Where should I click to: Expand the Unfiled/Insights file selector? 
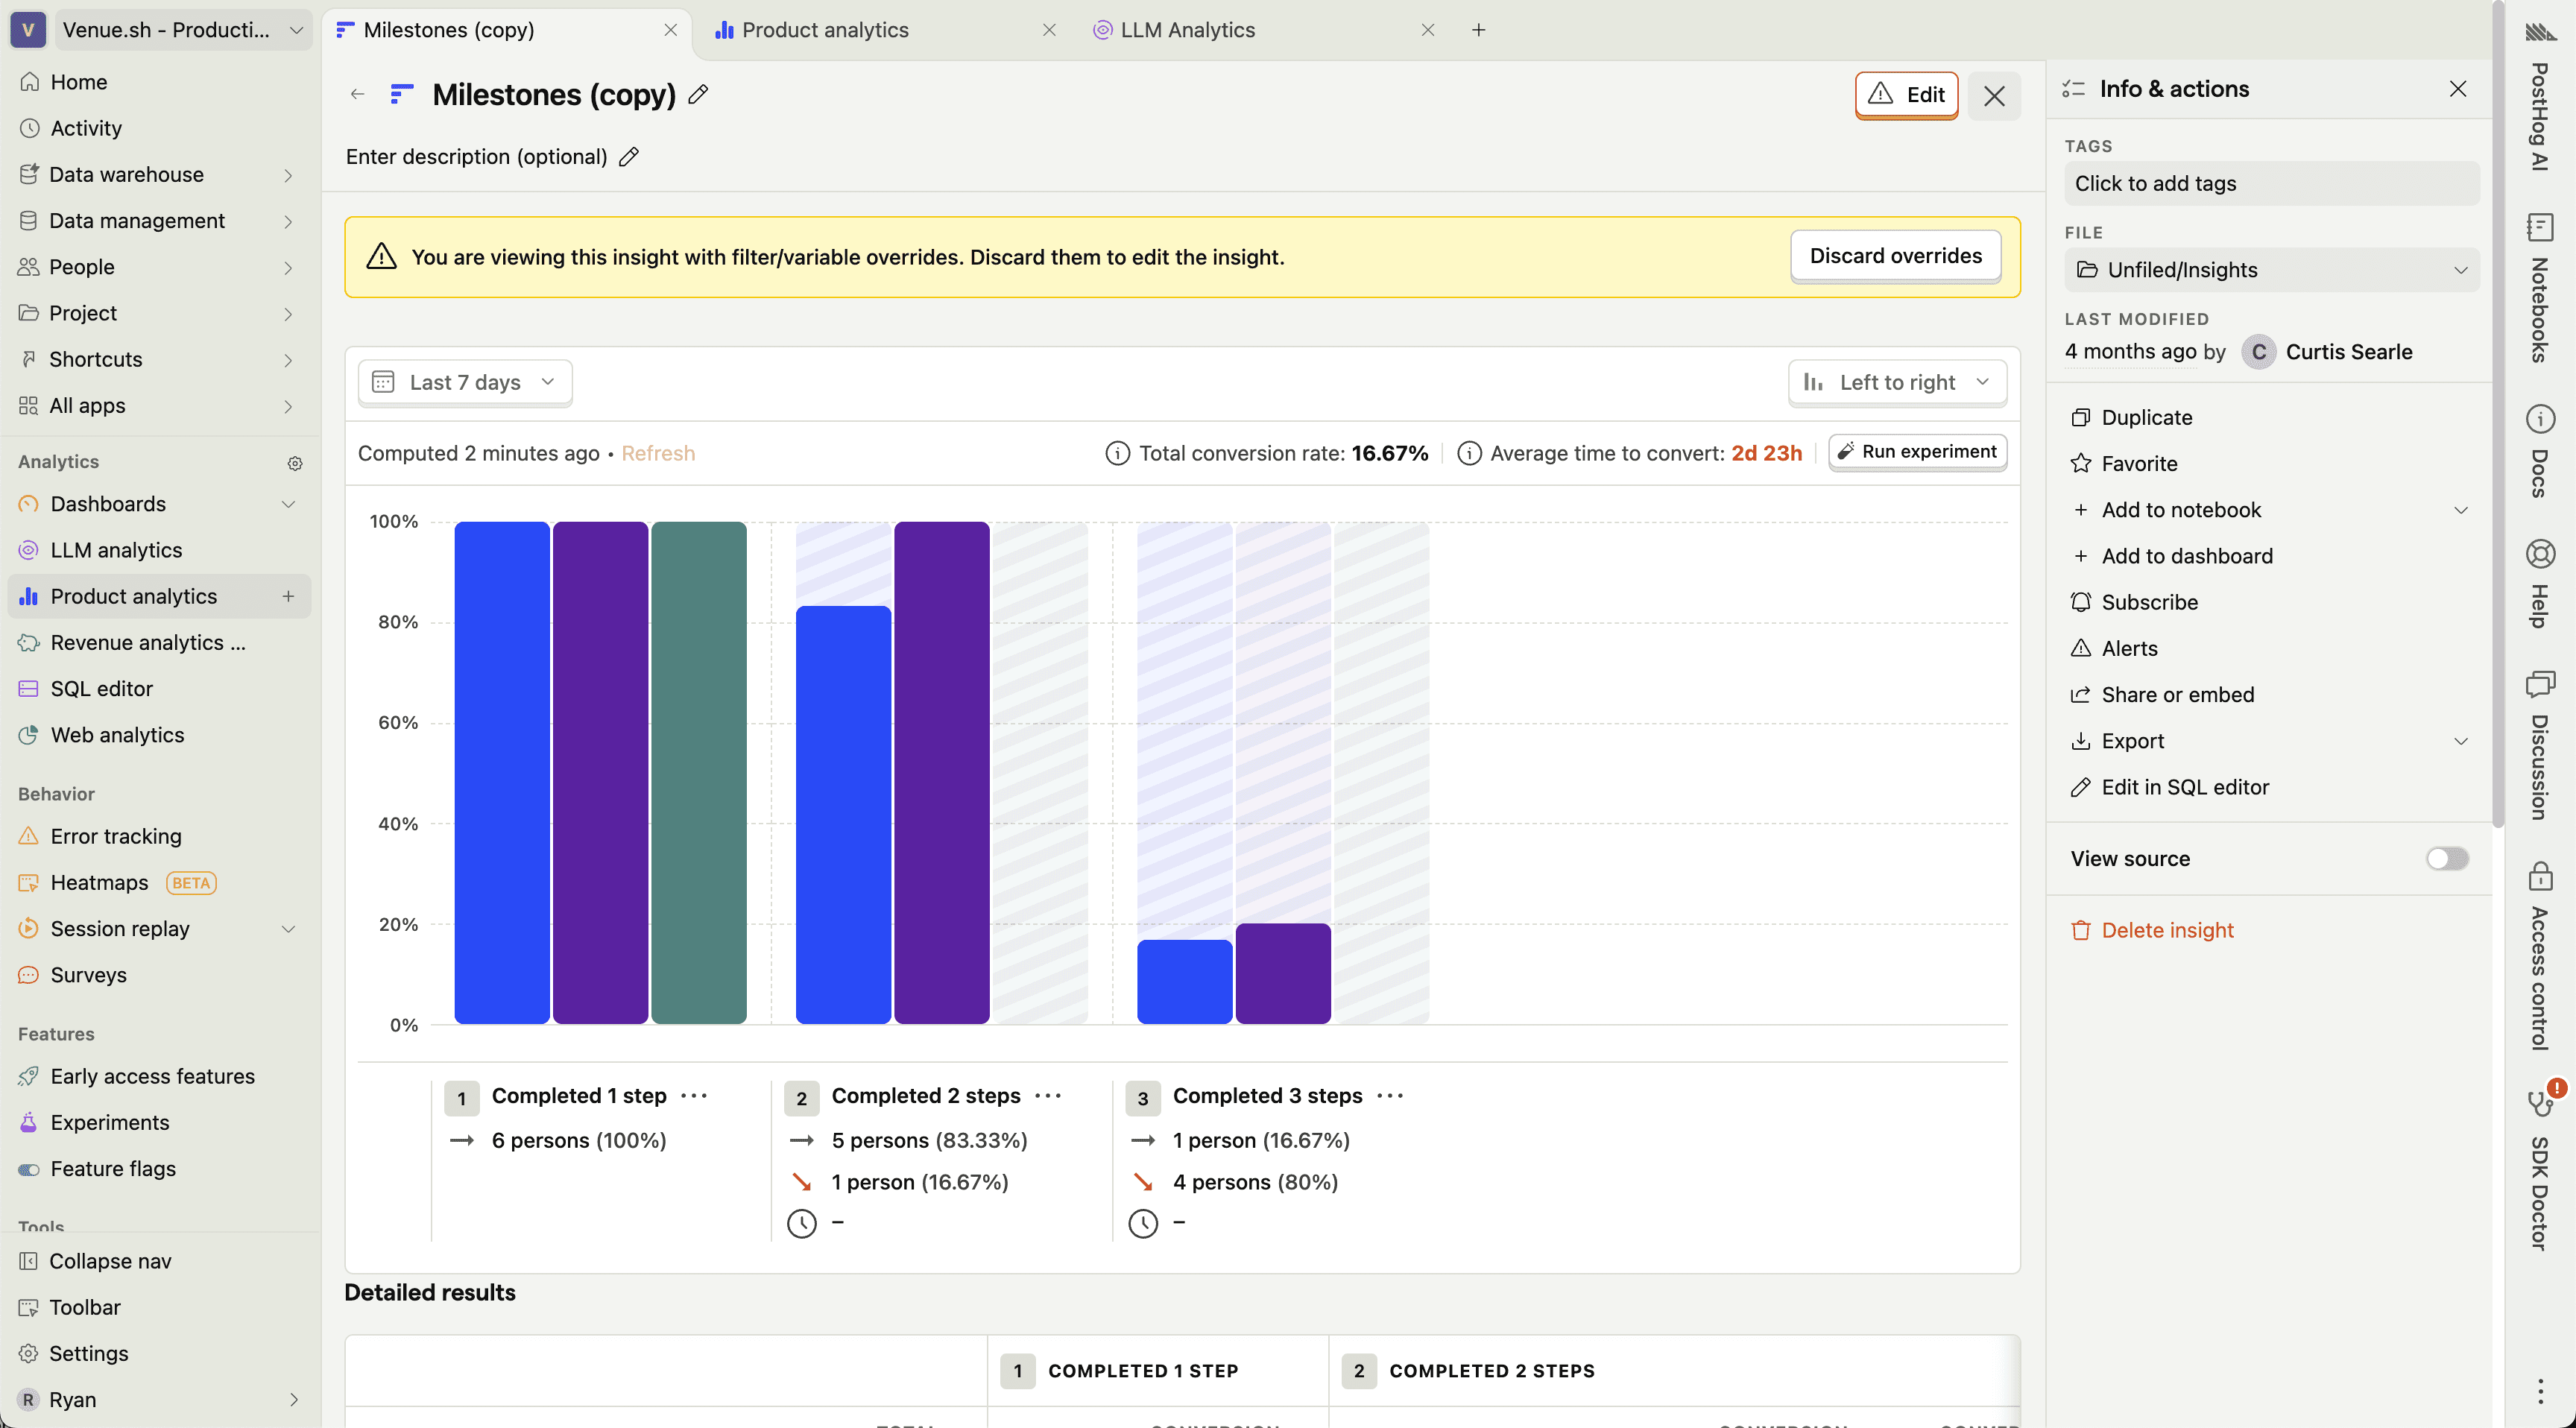2271,270
